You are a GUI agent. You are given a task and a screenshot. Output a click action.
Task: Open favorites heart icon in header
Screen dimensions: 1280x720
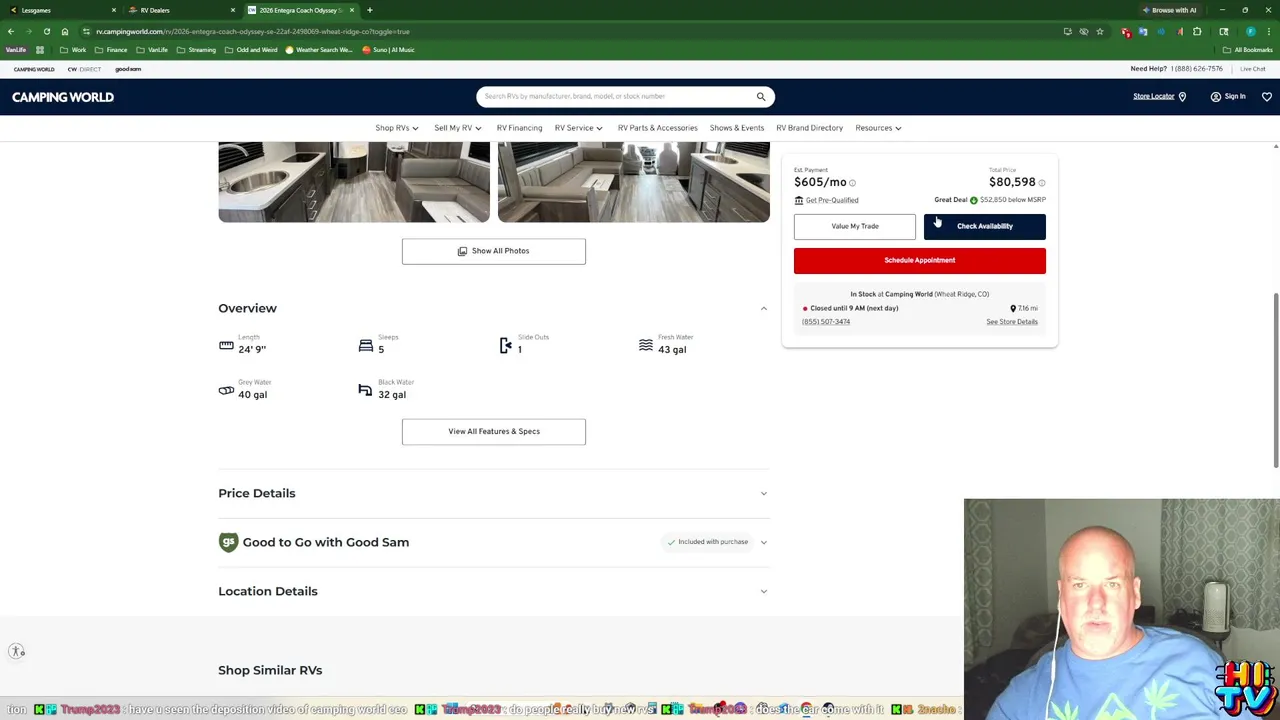click(1266, 97)
